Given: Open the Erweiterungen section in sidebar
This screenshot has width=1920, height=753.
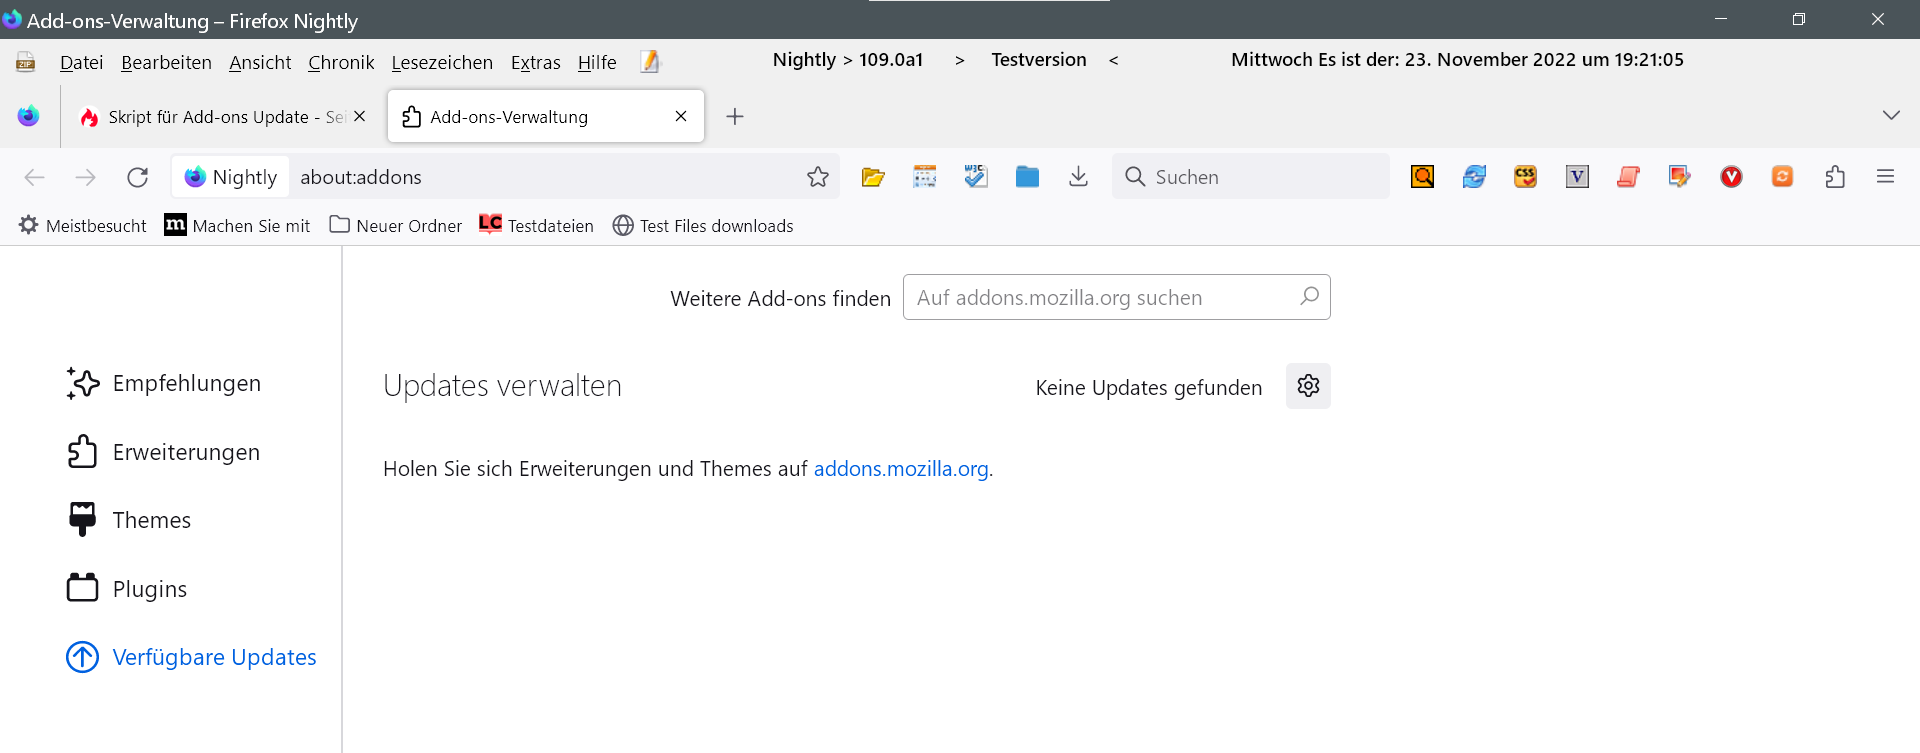Looking at the screenshot, I should pos(185,452).
